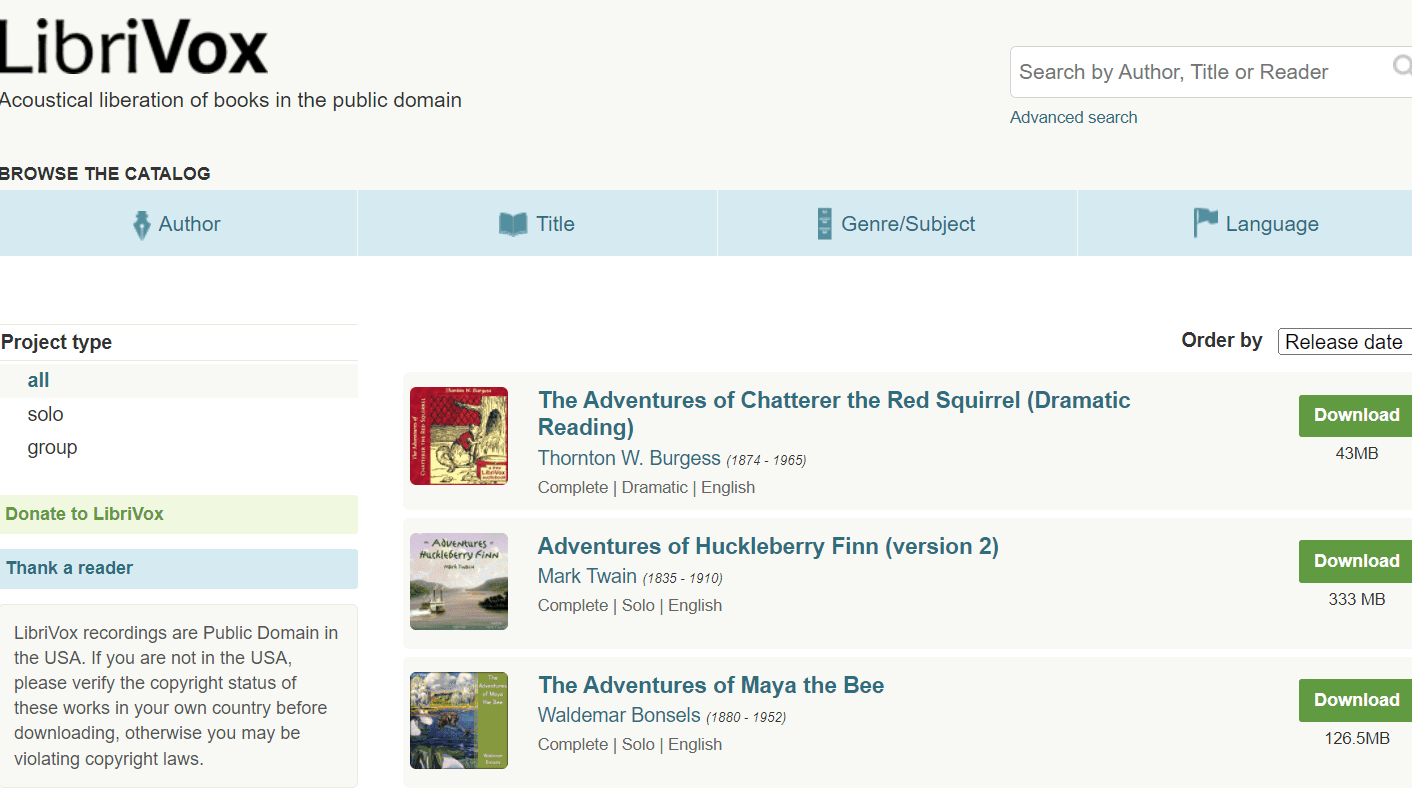Browse the catalog by Author tab
This screenshot has width=1412, height=794.
pos(178,223)
